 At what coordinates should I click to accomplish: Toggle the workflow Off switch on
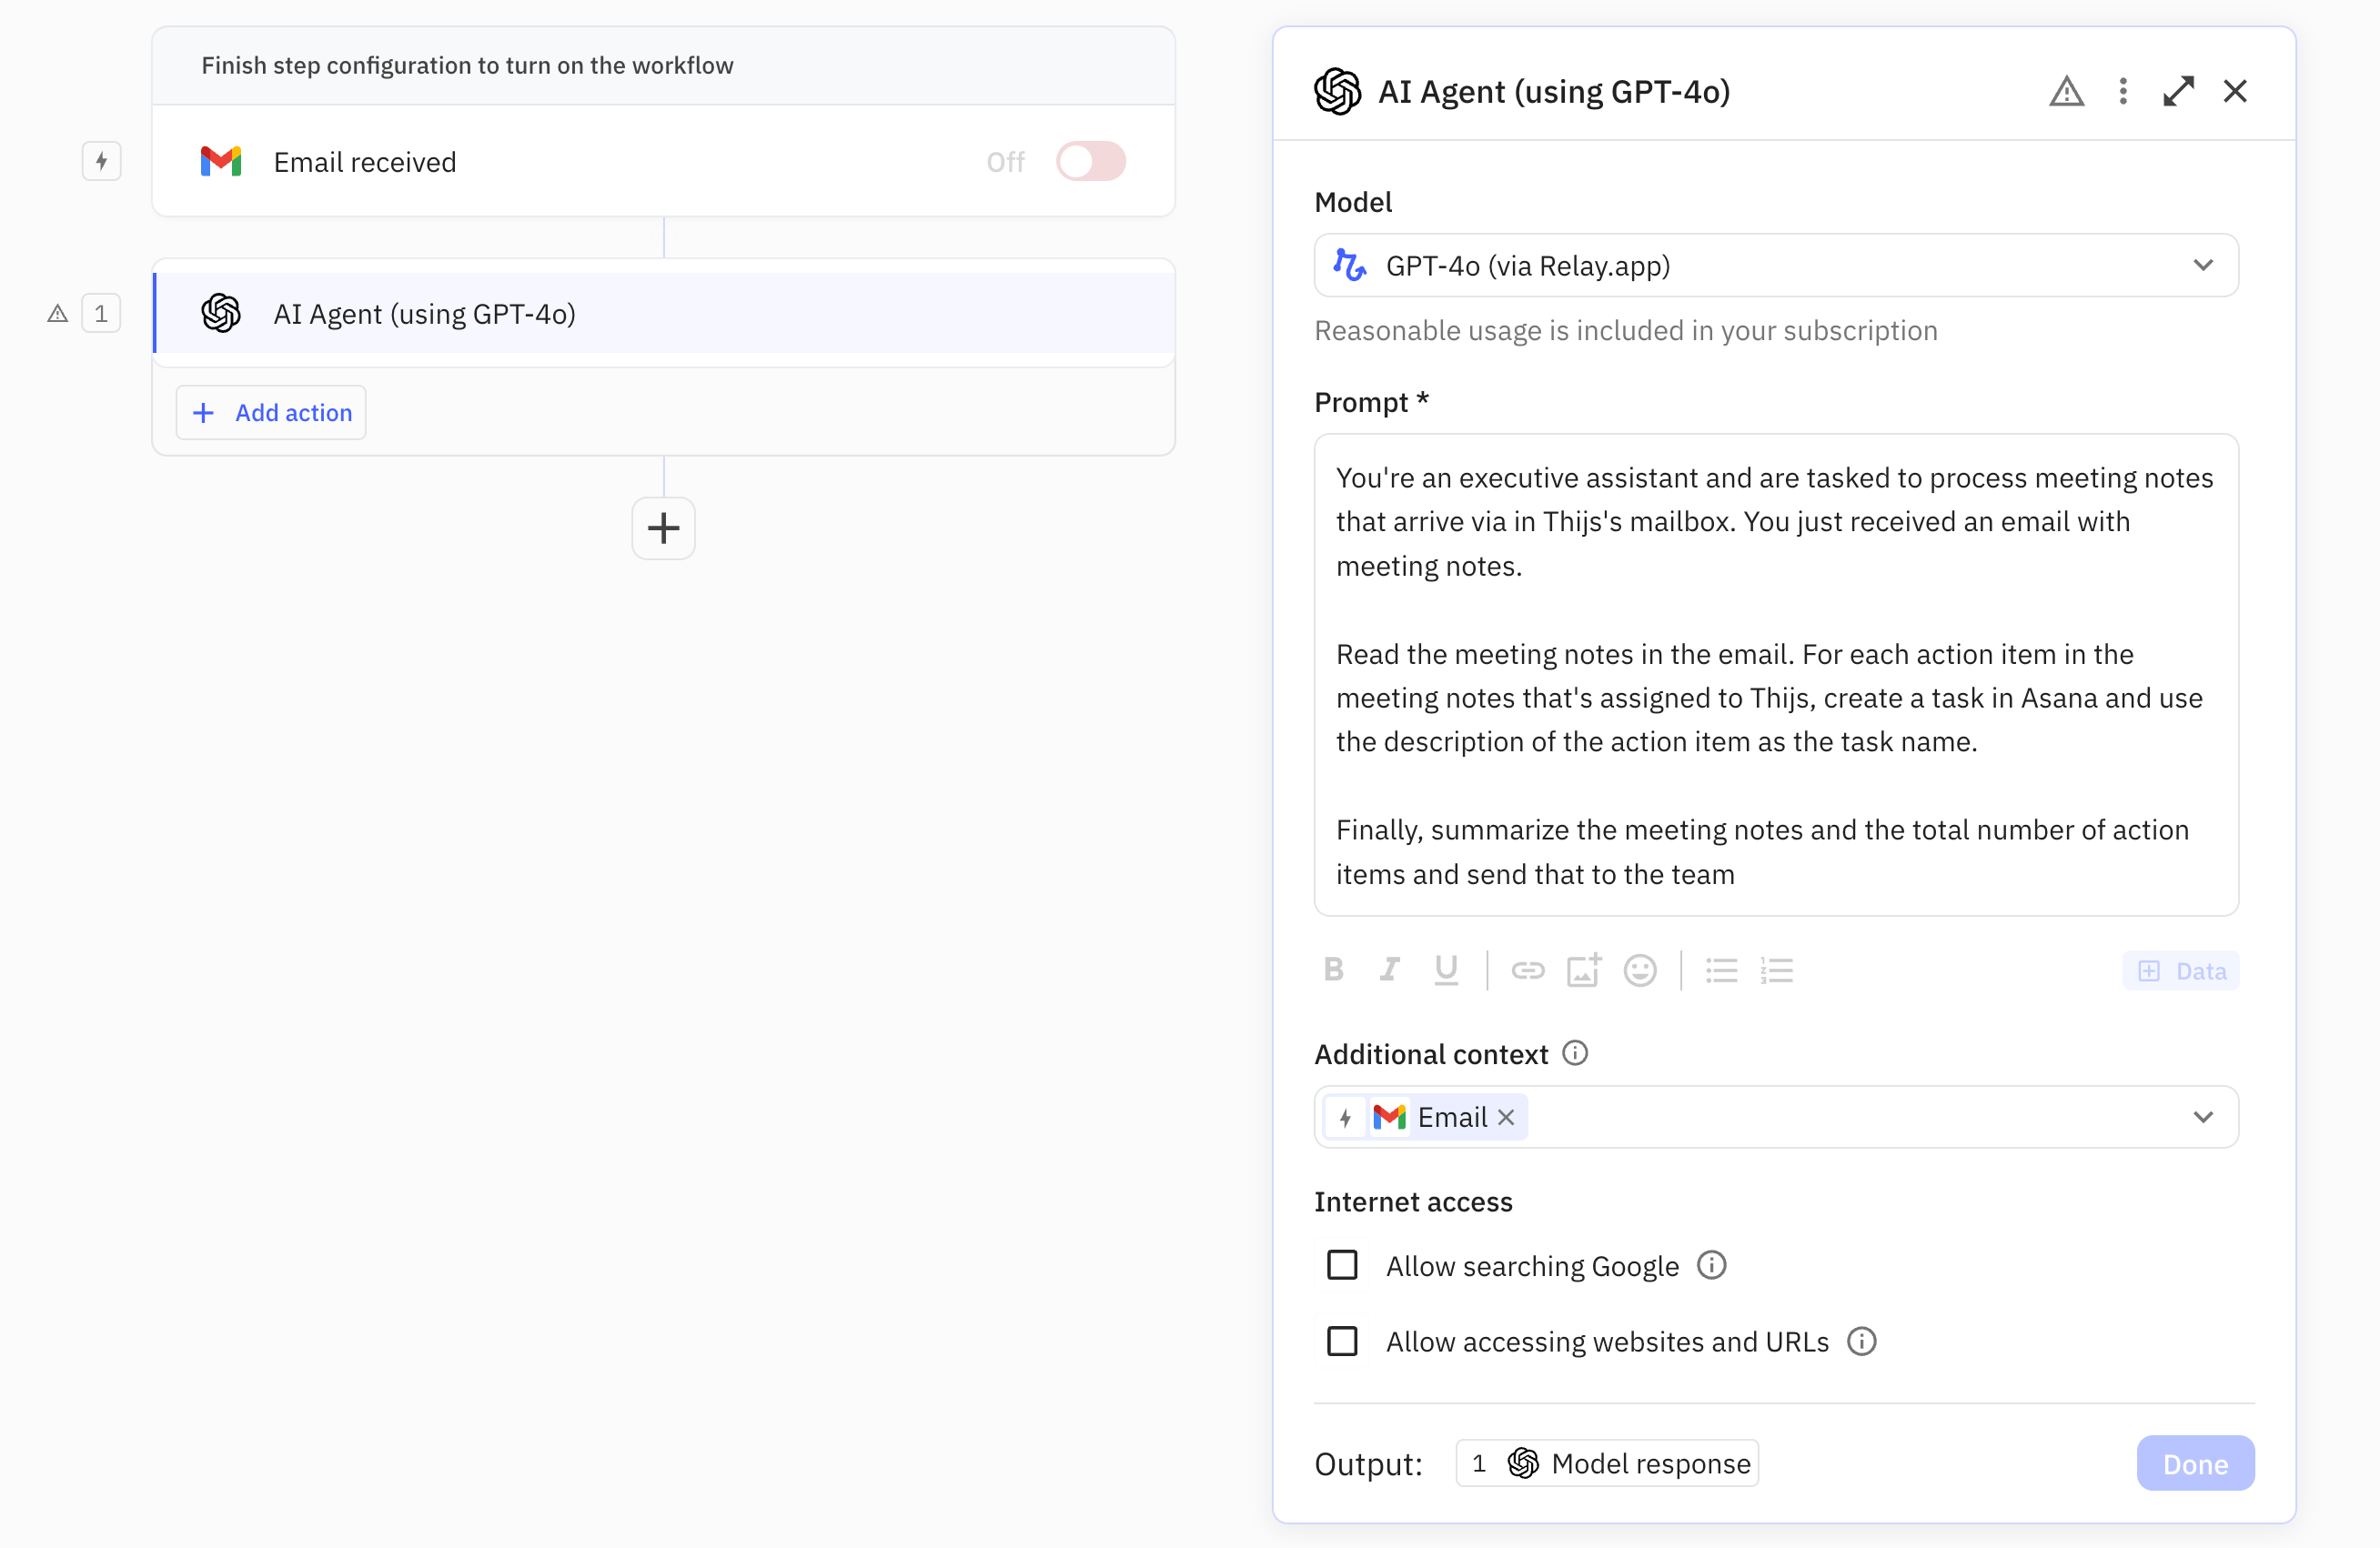click(x=1090, y=161)
